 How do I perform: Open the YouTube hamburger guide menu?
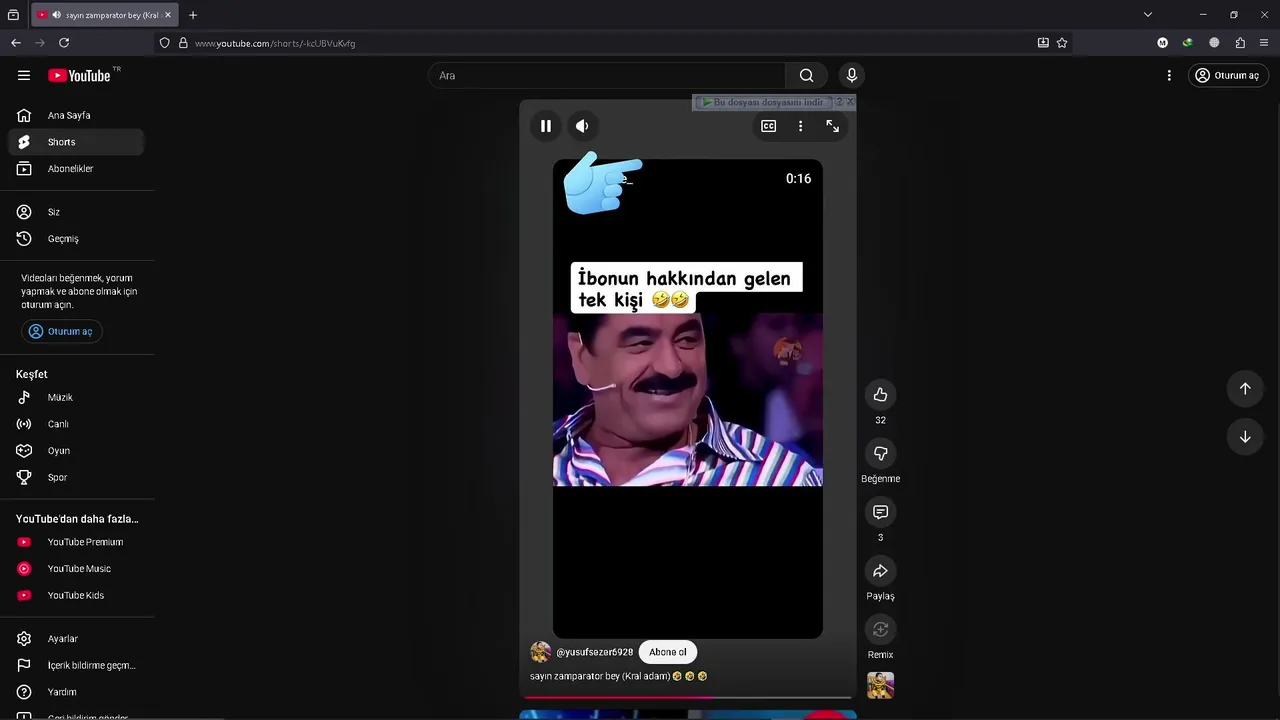(x=24, y=75)
